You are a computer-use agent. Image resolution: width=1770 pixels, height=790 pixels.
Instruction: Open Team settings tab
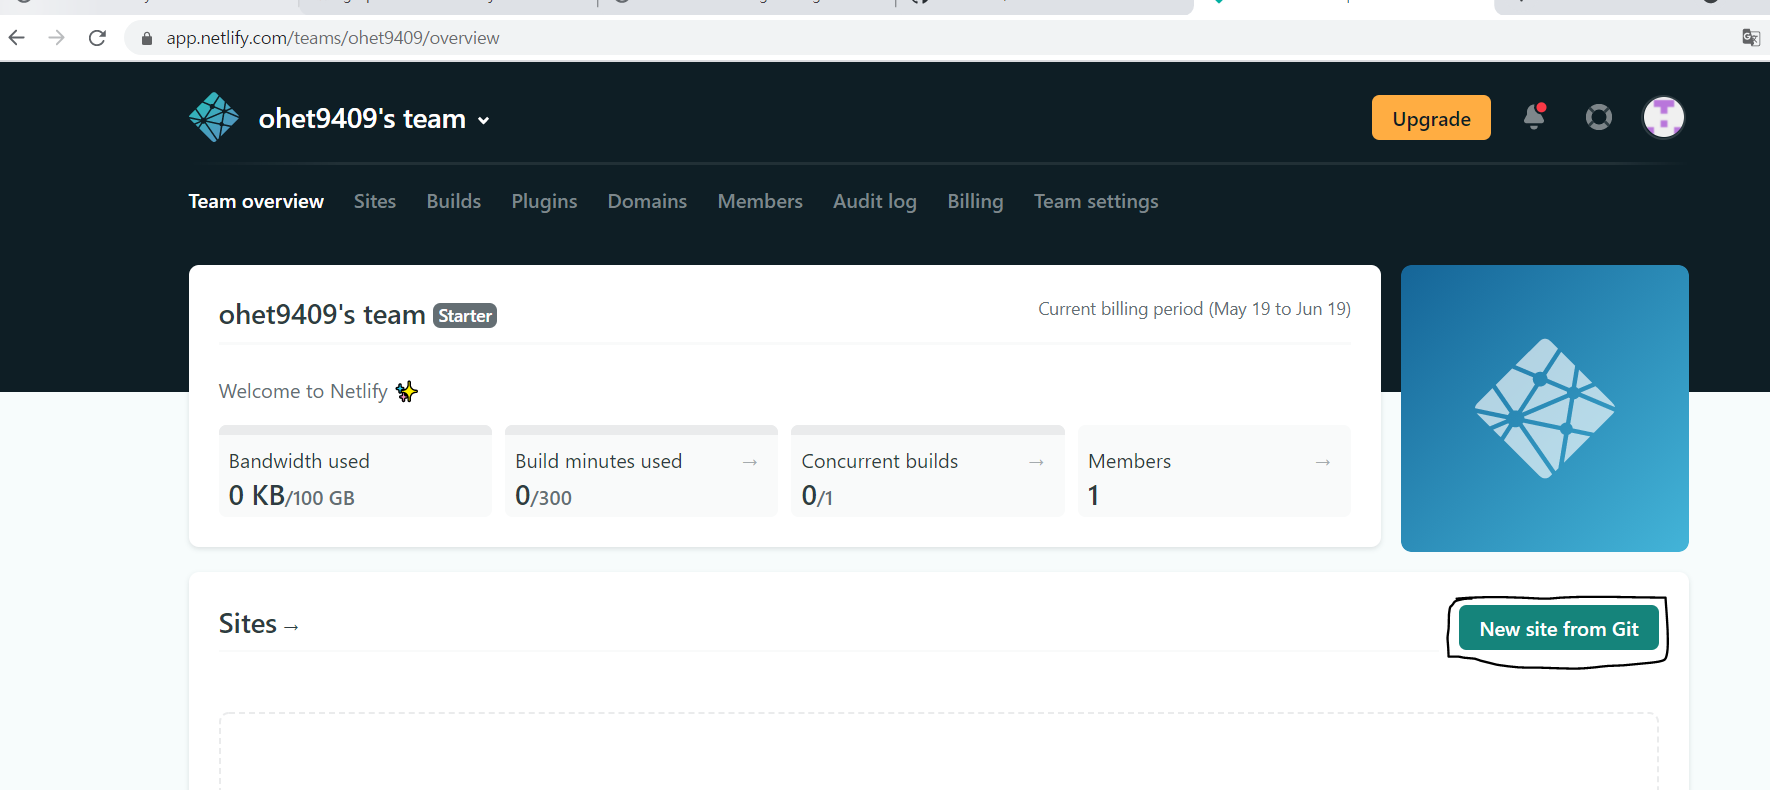[1096, 201]
